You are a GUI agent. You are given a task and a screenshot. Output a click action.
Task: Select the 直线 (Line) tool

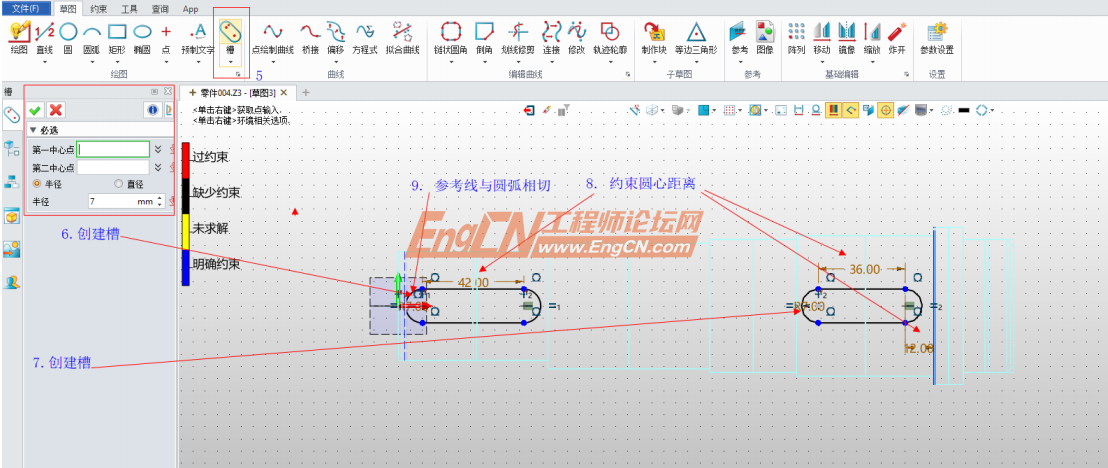tap(45, 37)
